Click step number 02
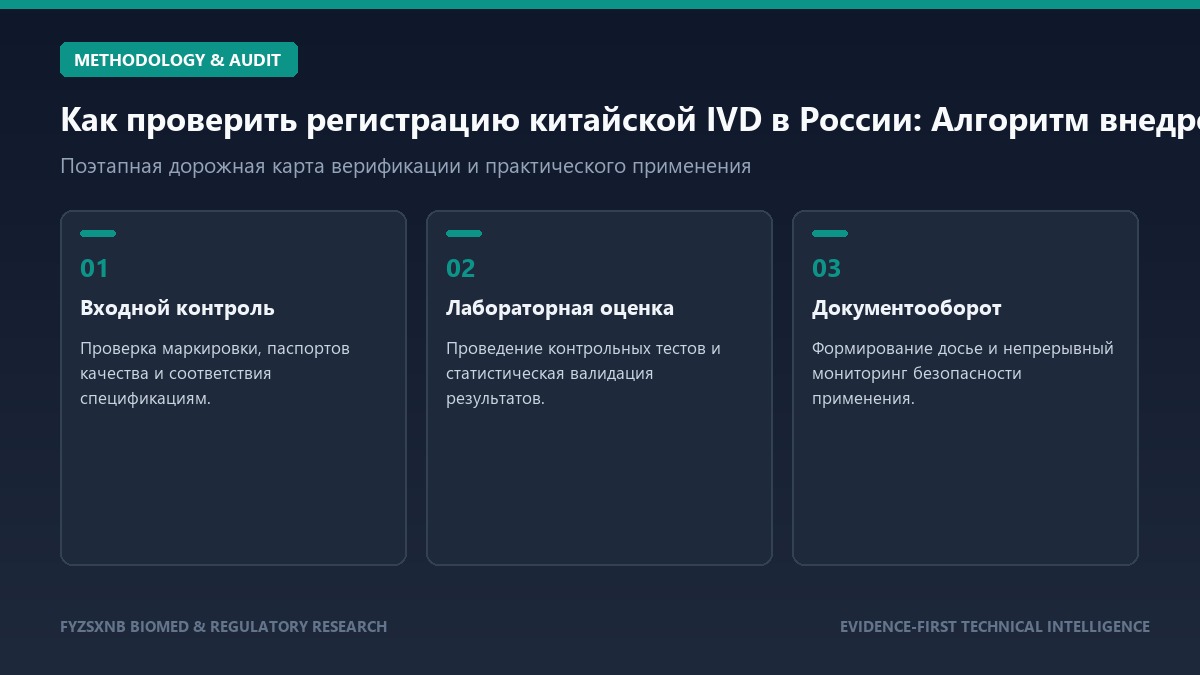Image resolution: width=1200 pixels, height=675 pixels. point(461,268)
